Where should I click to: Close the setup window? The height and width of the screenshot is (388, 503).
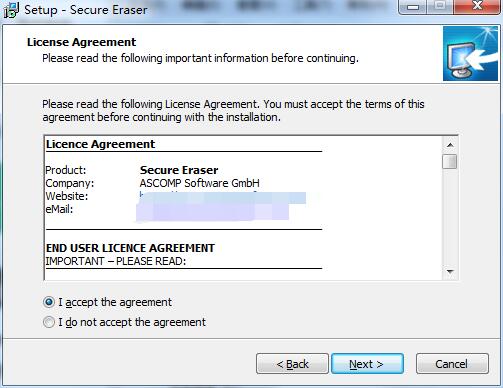point(477,7)
